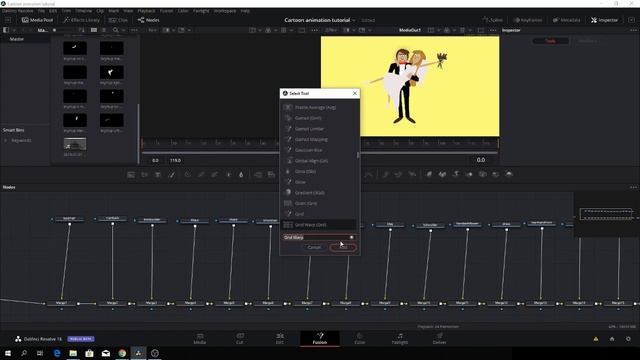Screen dimensions: 640x360
Task: Add a Merge node from the toolbar
Action: [258, 175]
